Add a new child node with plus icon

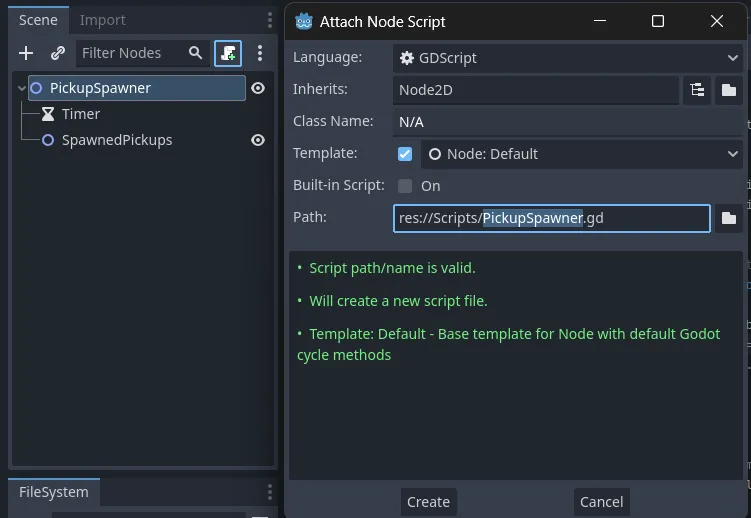(26, 53)
